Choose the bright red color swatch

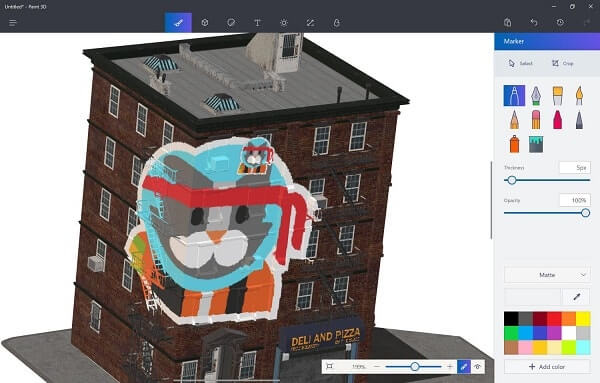[554, 319]
